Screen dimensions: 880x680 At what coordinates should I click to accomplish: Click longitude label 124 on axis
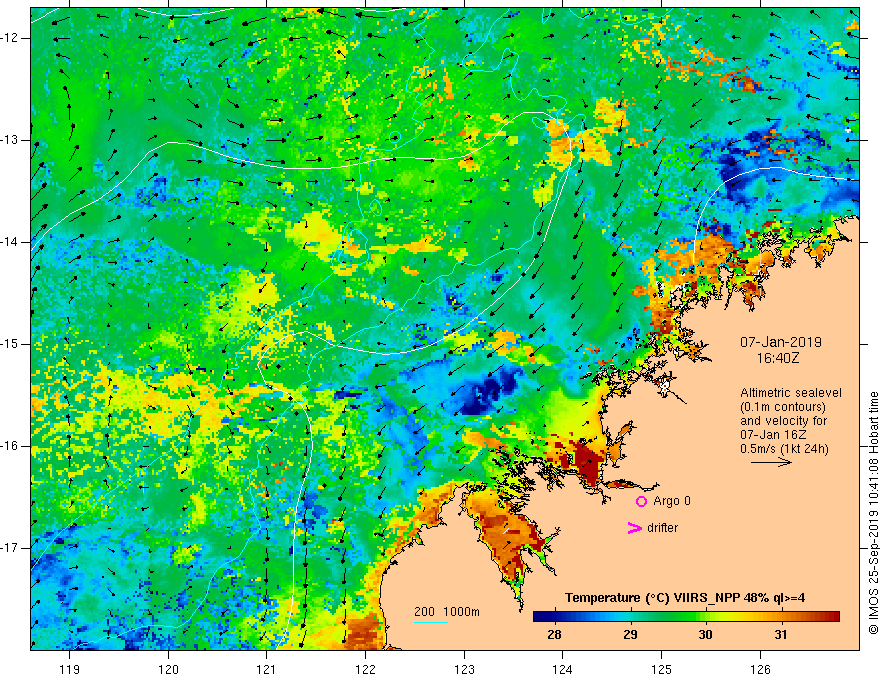tap(562, 669)
